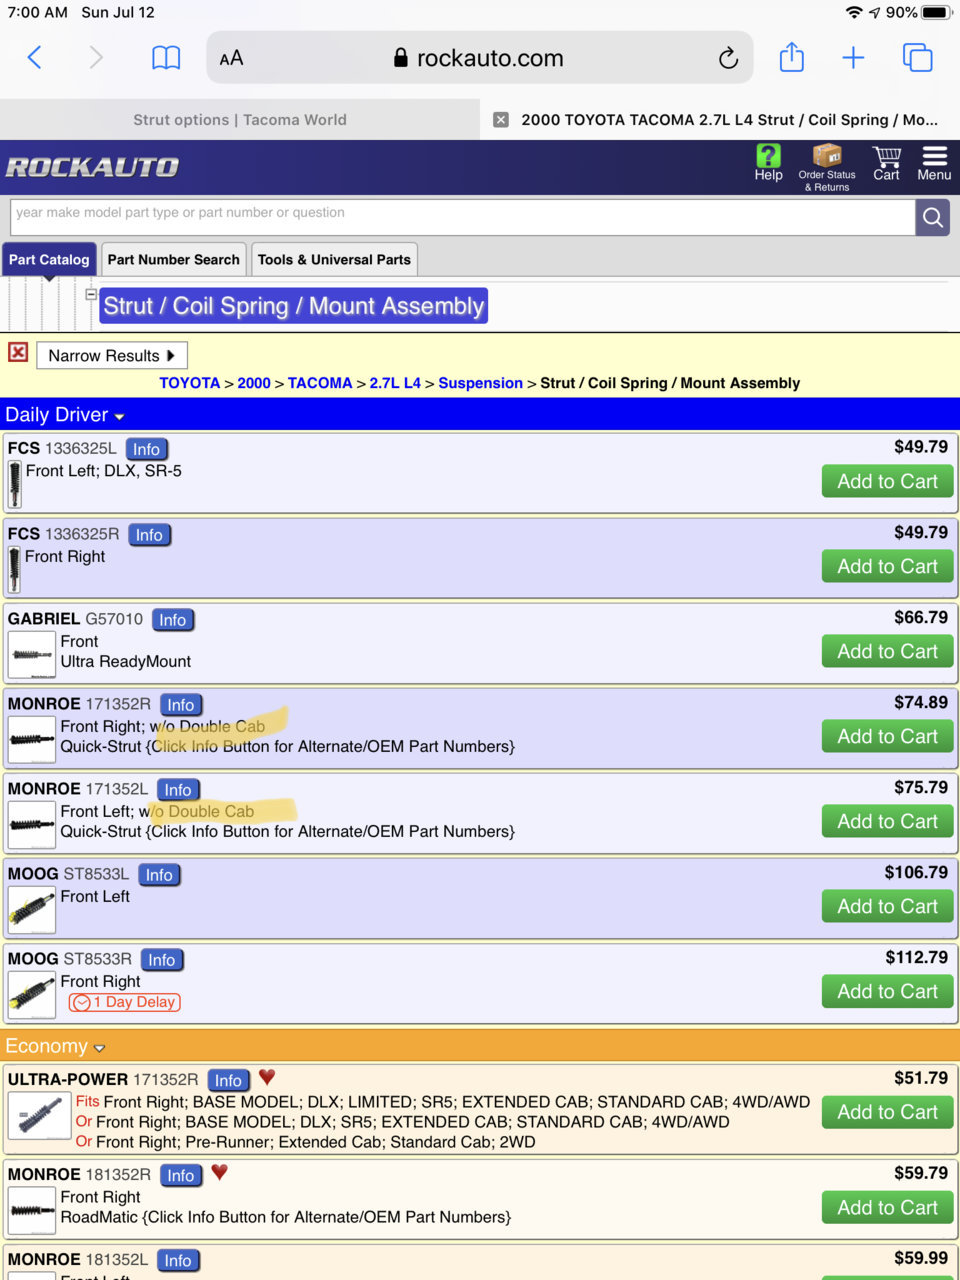Expand the Narrow Results dropdown

coord(112,355)
